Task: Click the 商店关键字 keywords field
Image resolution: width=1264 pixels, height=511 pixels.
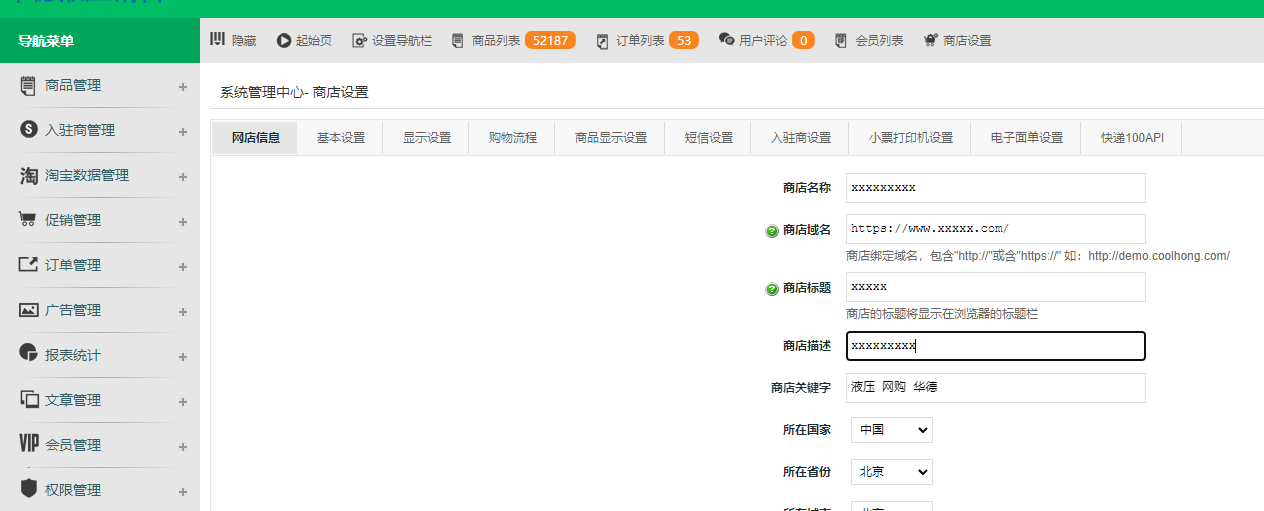Action: coord(995,388)
